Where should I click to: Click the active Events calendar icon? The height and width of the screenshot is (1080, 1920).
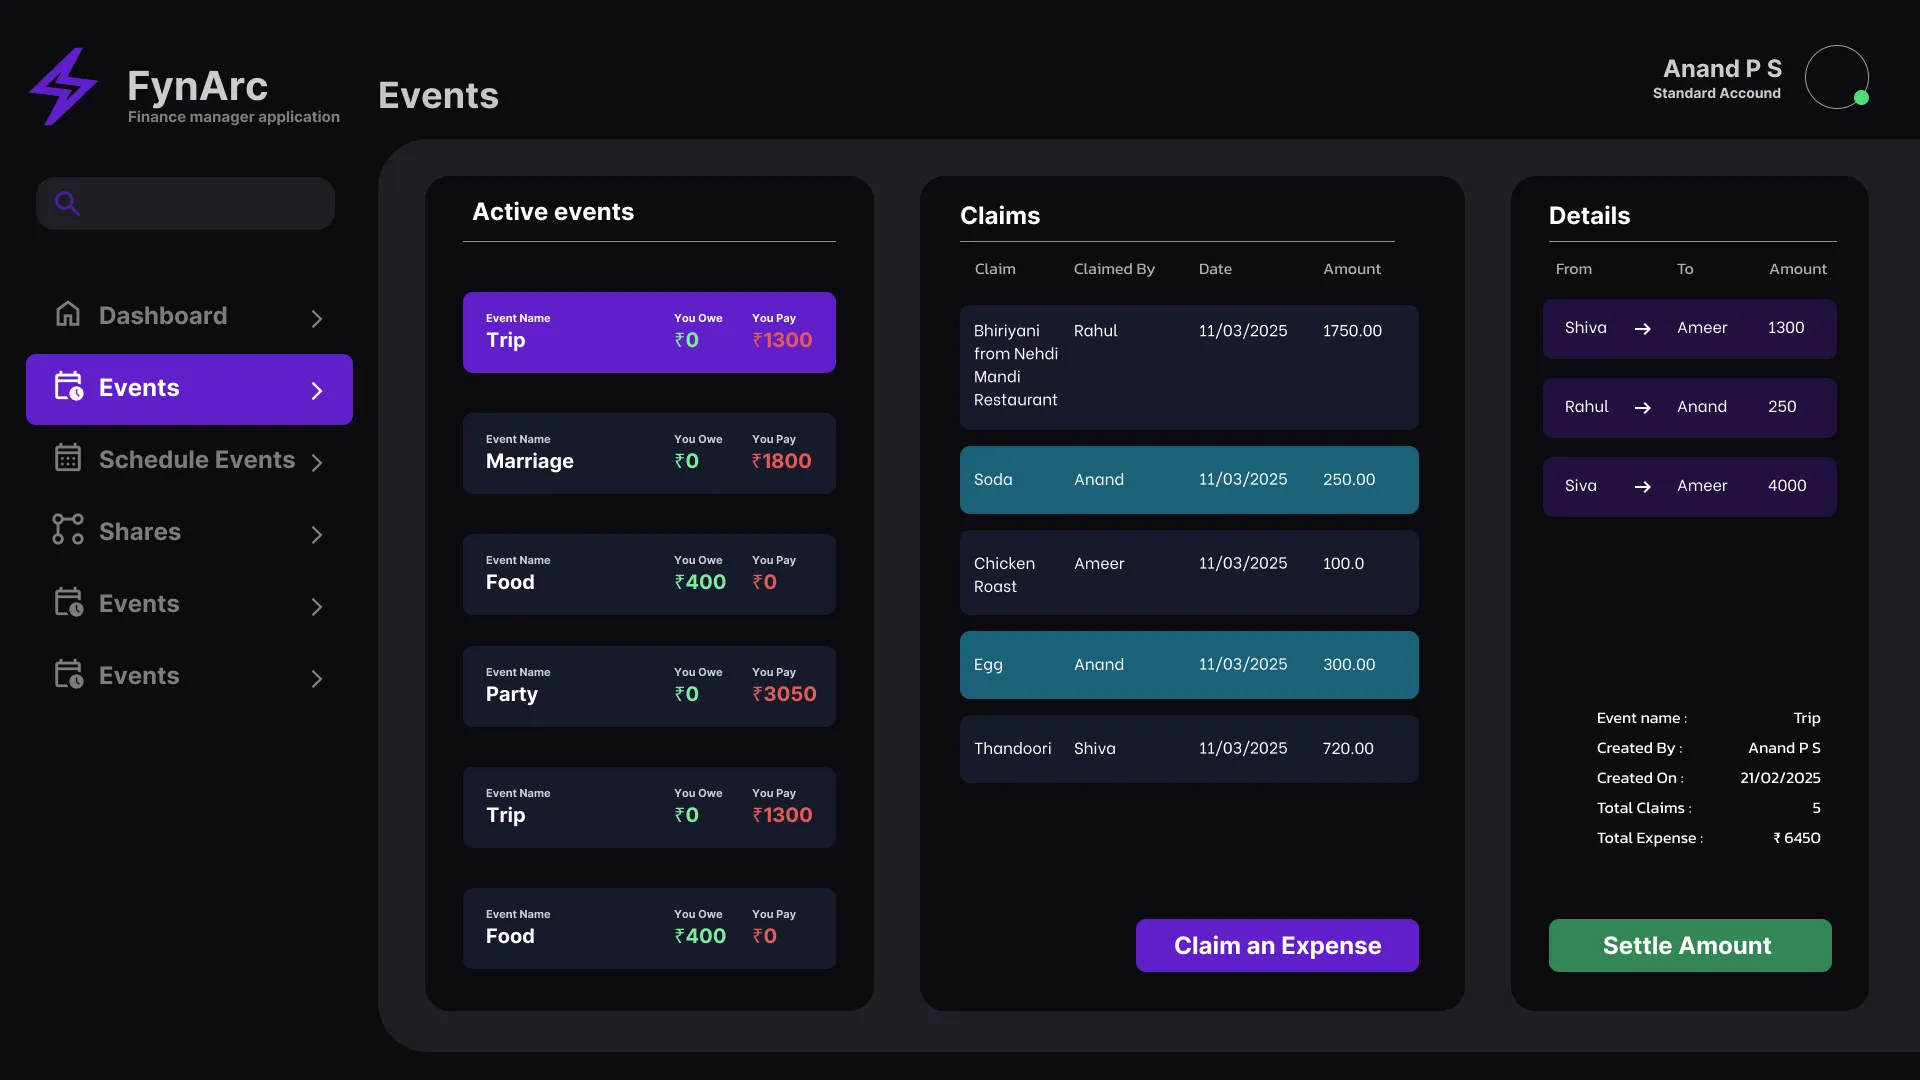(x=67, y=387)
